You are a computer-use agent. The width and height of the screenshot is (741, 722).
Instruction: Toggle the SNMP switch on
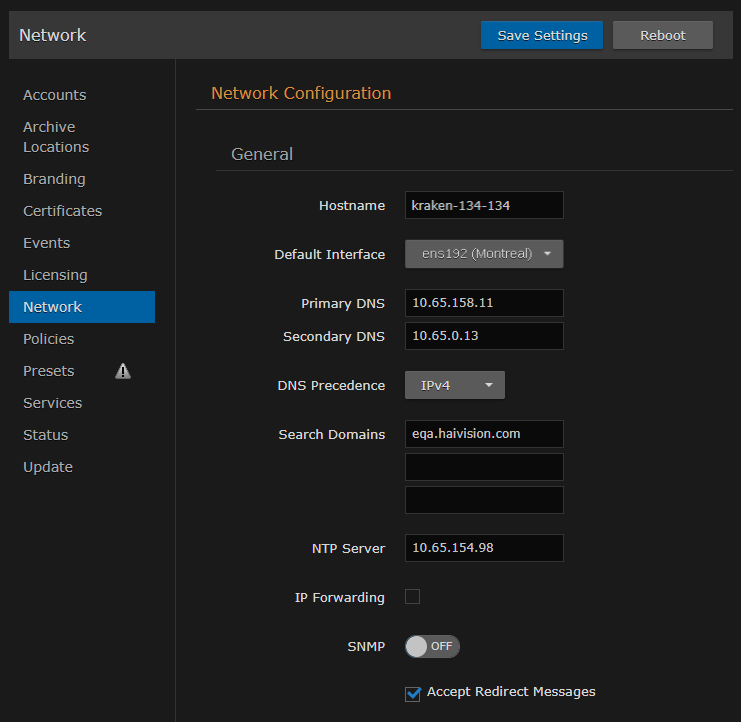(432, 646)
